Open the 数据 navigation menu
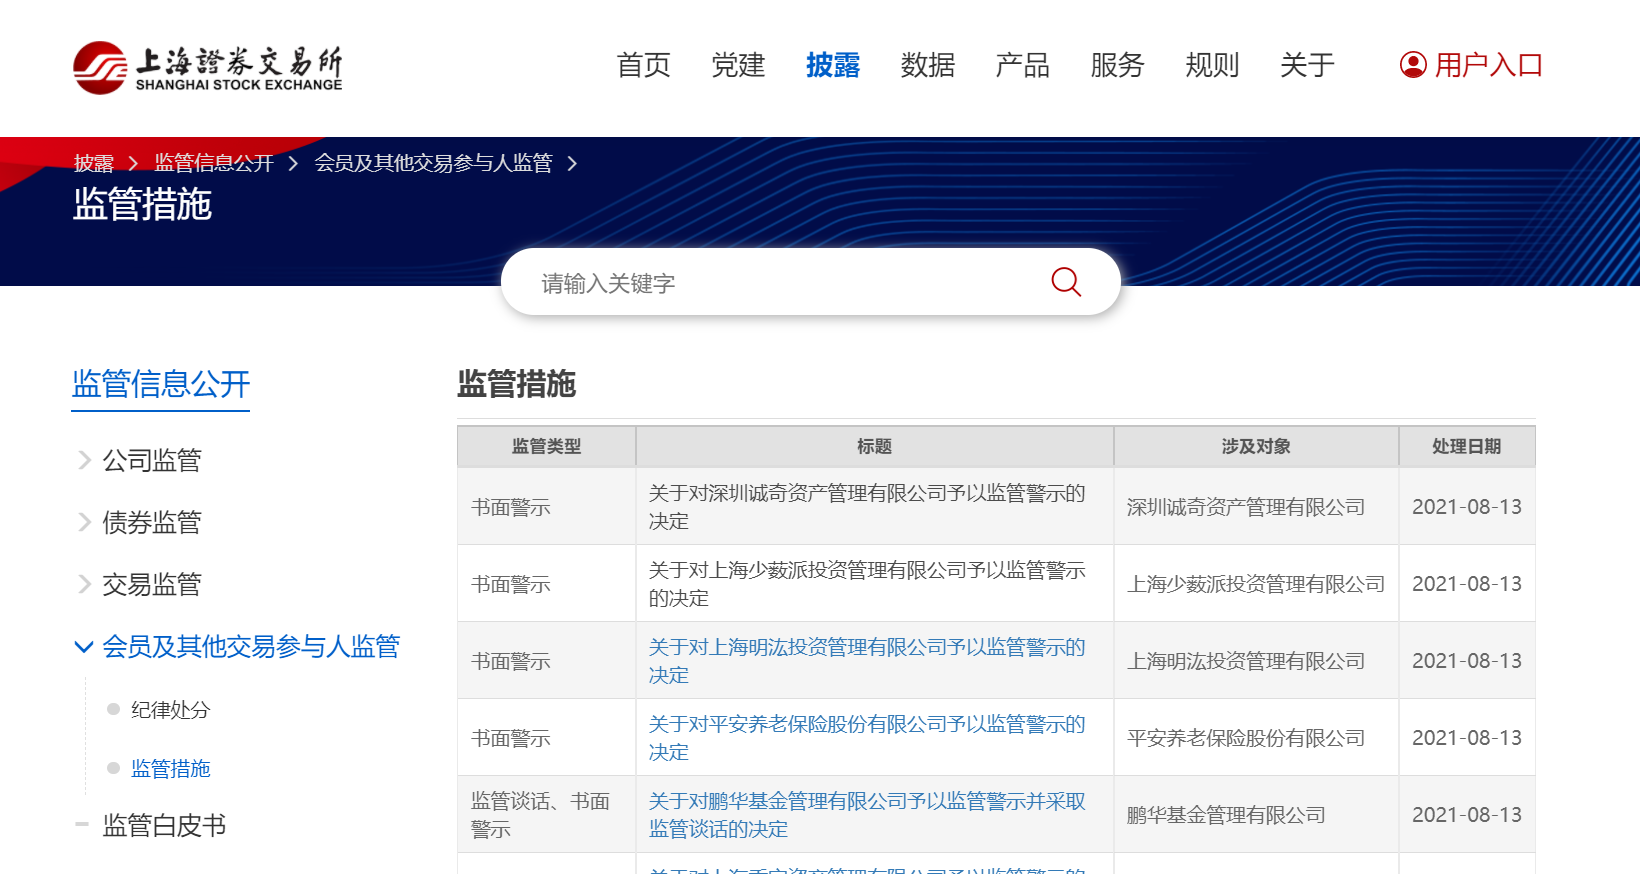Viewport: 1640px width, 874px height. 928,65
